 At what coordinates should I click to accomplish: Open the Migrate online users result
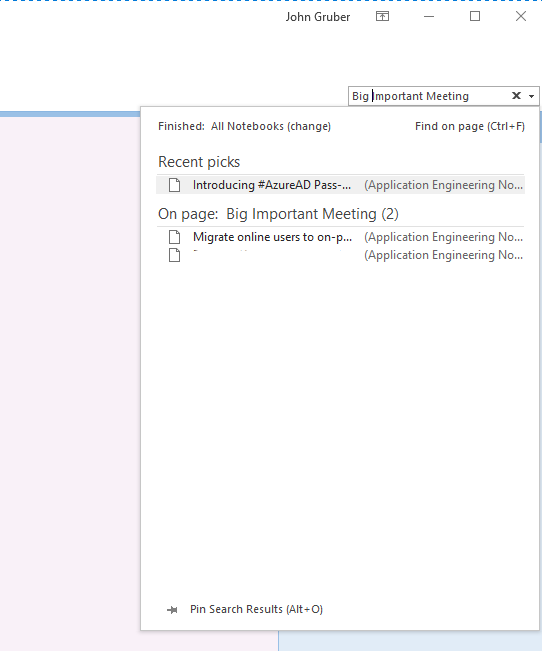pos(340,237)
